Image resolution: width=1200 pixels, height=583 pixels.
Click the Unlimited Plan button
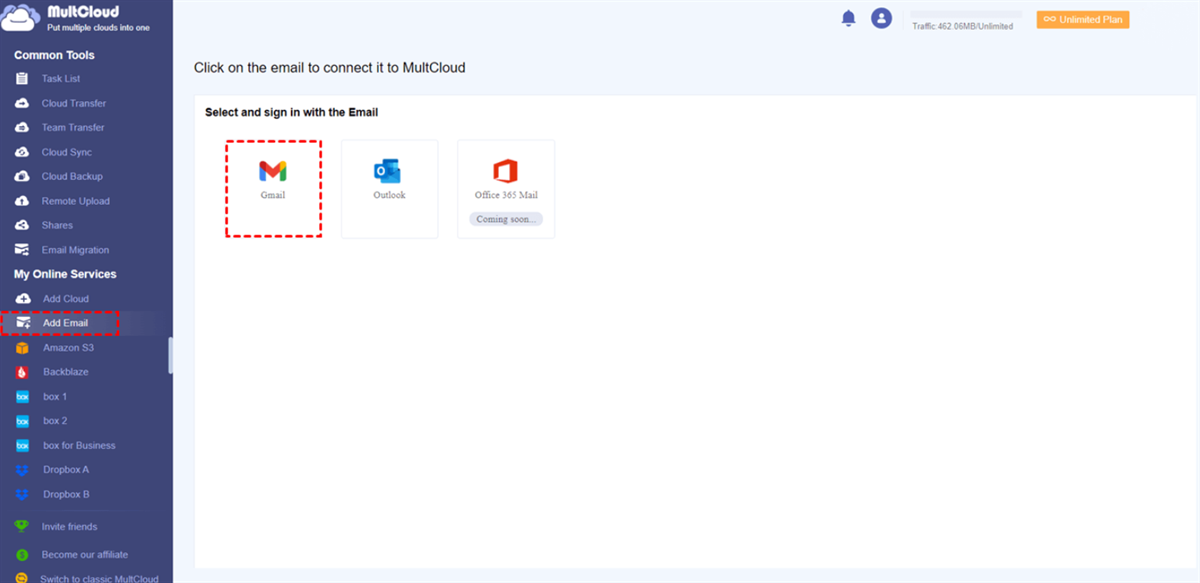click(x=1083, y=19)
